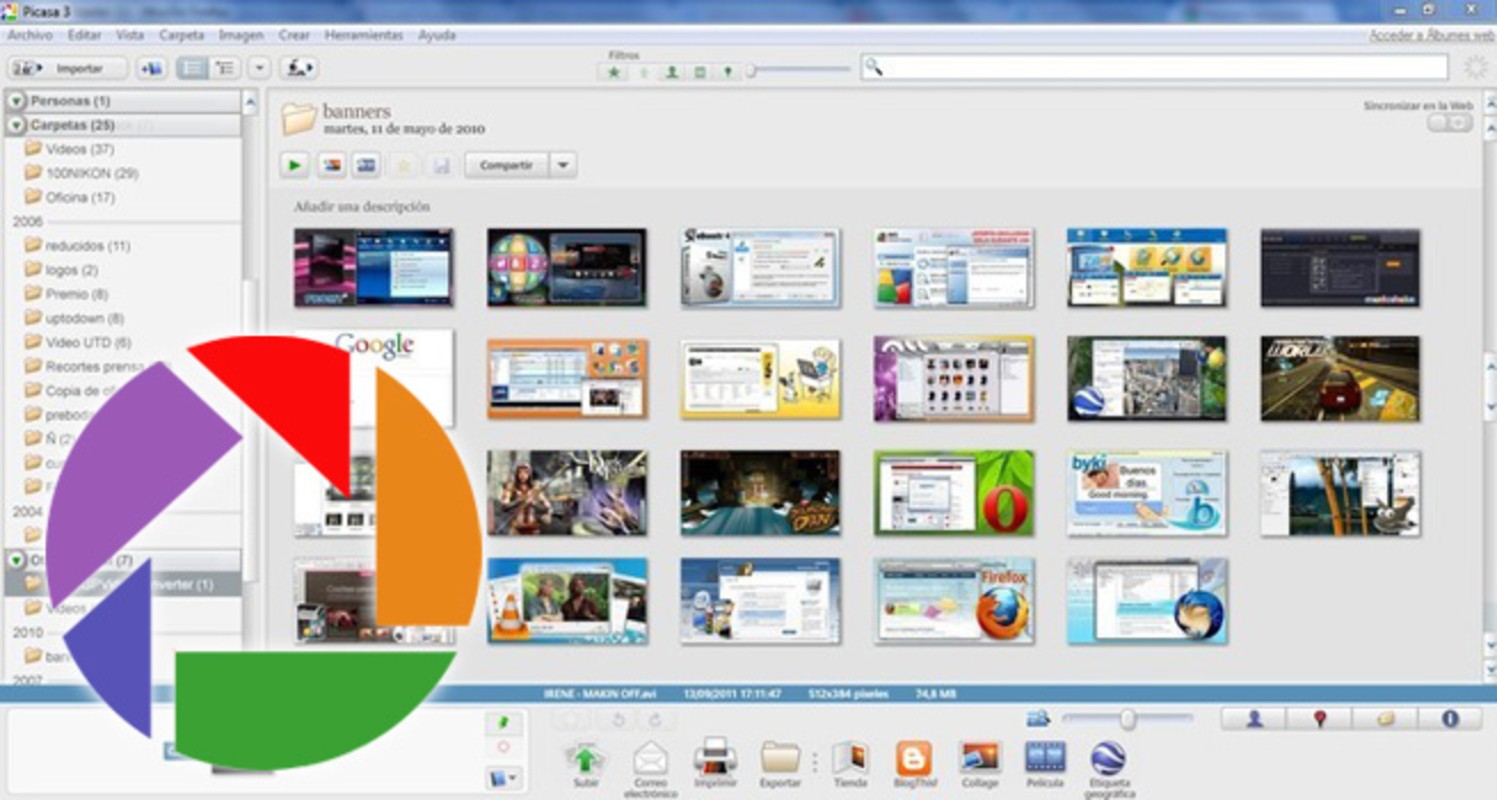The height and width of the screenshot is (800, 1497).
Task: Click the magnifier icon in search box
Action: (x=873, y=67)
